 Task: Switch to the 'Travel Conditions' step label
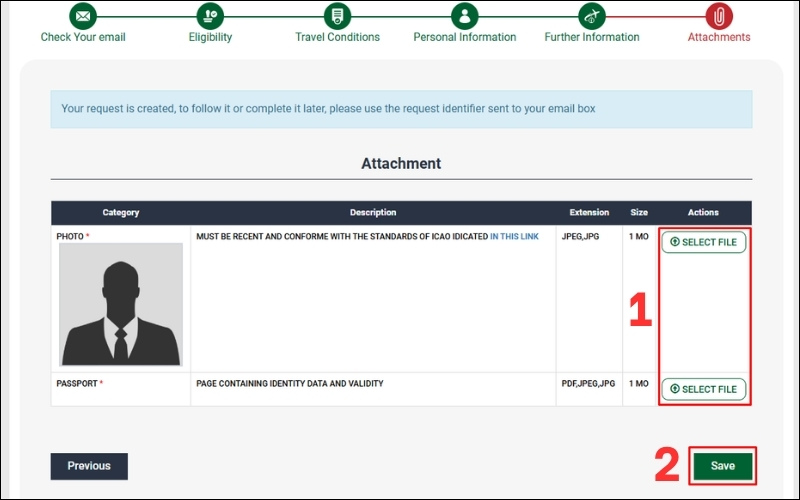337,38
